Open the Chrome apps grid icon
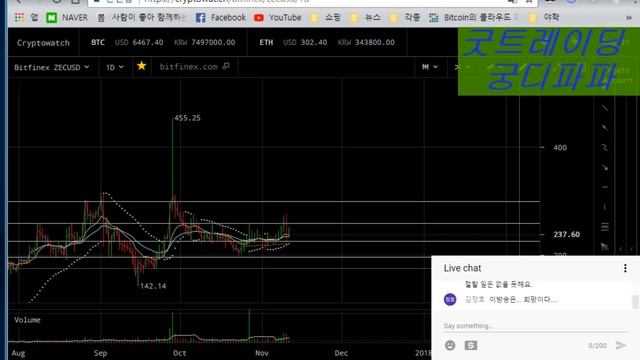 pyautogui.click(x=19, y=18)
